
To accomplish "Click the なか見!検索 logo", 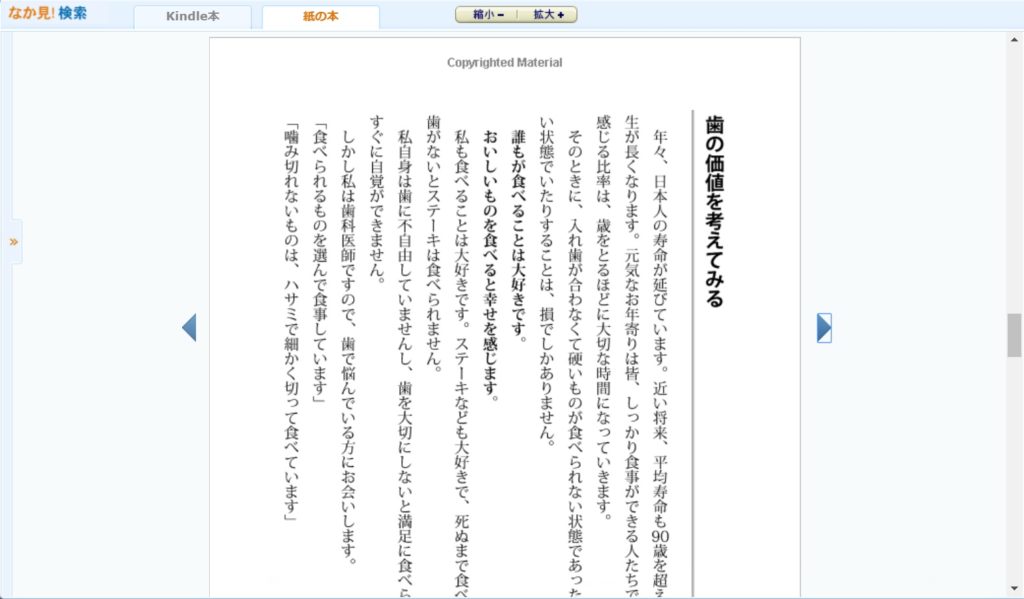I will 48,14.
